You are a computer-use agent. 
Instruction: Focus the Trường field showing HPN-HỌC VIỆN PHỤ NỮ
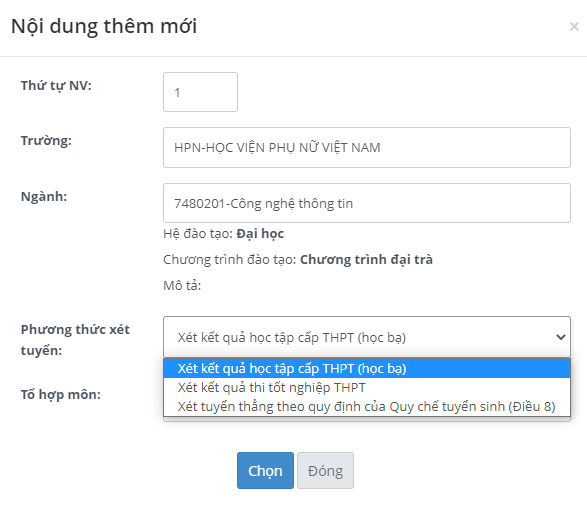pyautogui.click(x=367, y=148)
